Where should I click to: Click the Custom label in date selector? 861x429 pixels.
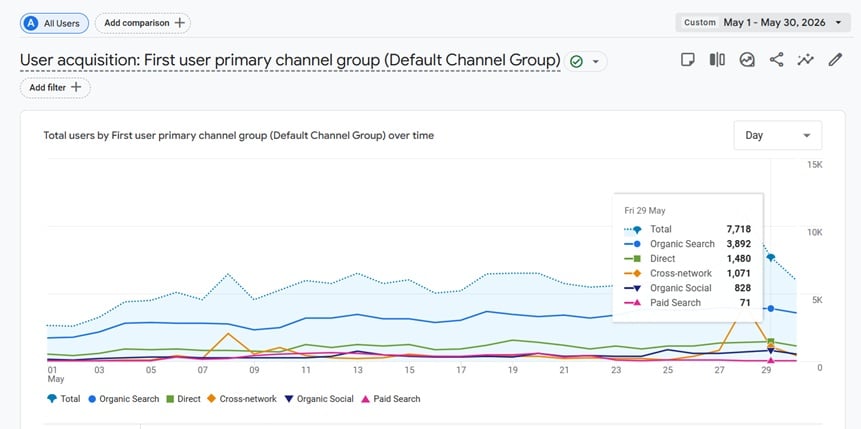(700, 23)
